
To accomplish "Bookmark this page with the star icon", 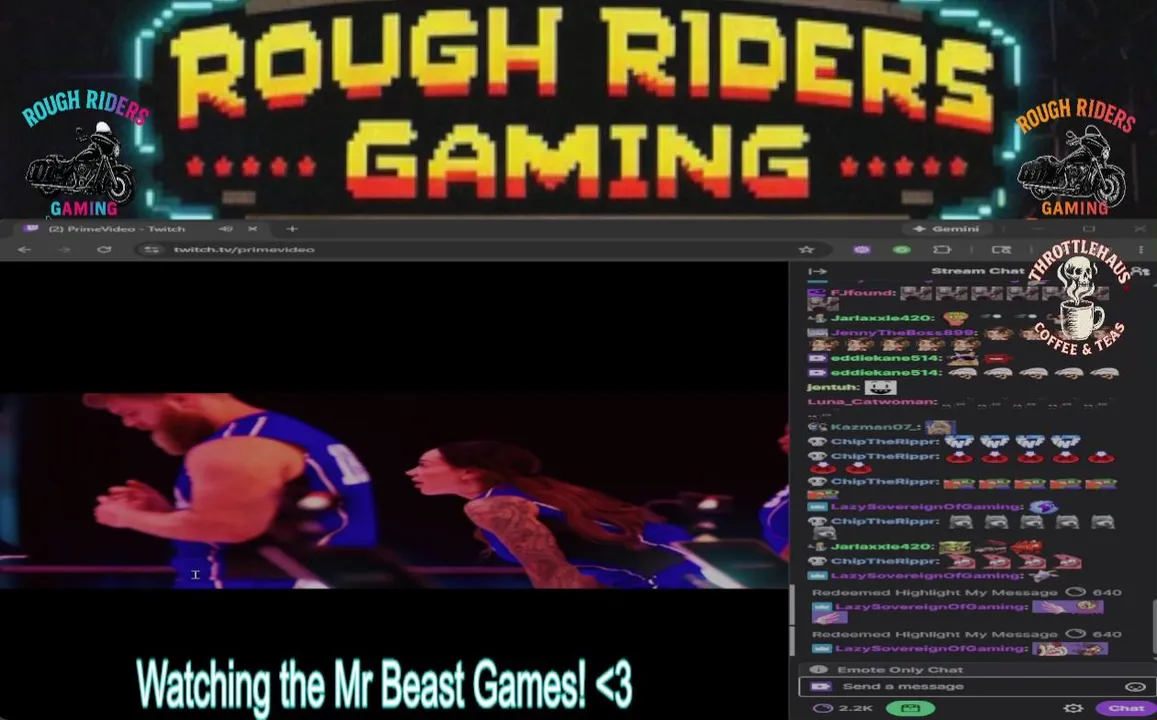I will pyautogui.click(x=807, y=249).
